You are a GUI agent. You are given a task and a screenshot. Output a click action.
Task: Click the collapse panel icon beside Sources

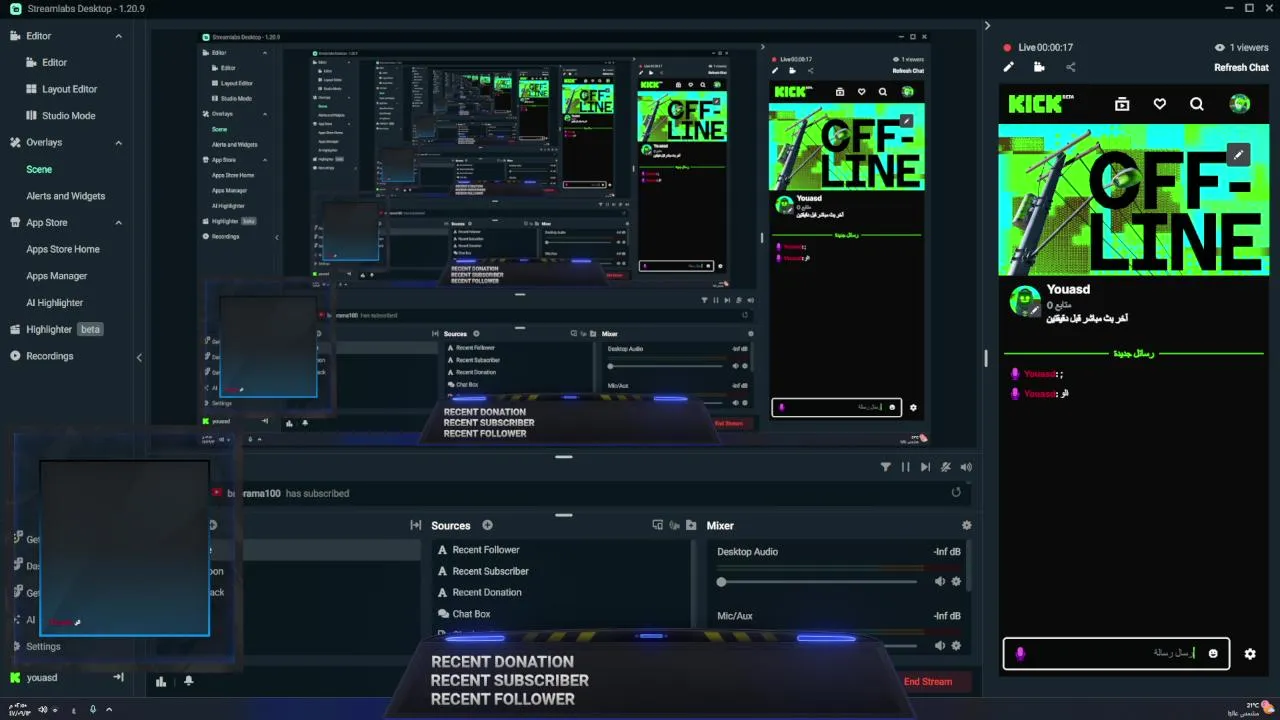[416, 525]
